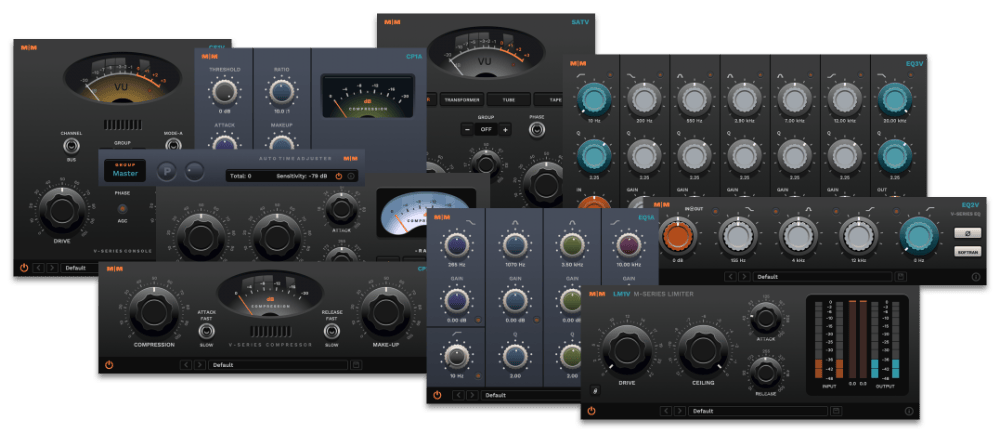Click the CEILING knob in LM1V limiter
Viewport: 1000px width, 433px height.
tap(703, 349)
